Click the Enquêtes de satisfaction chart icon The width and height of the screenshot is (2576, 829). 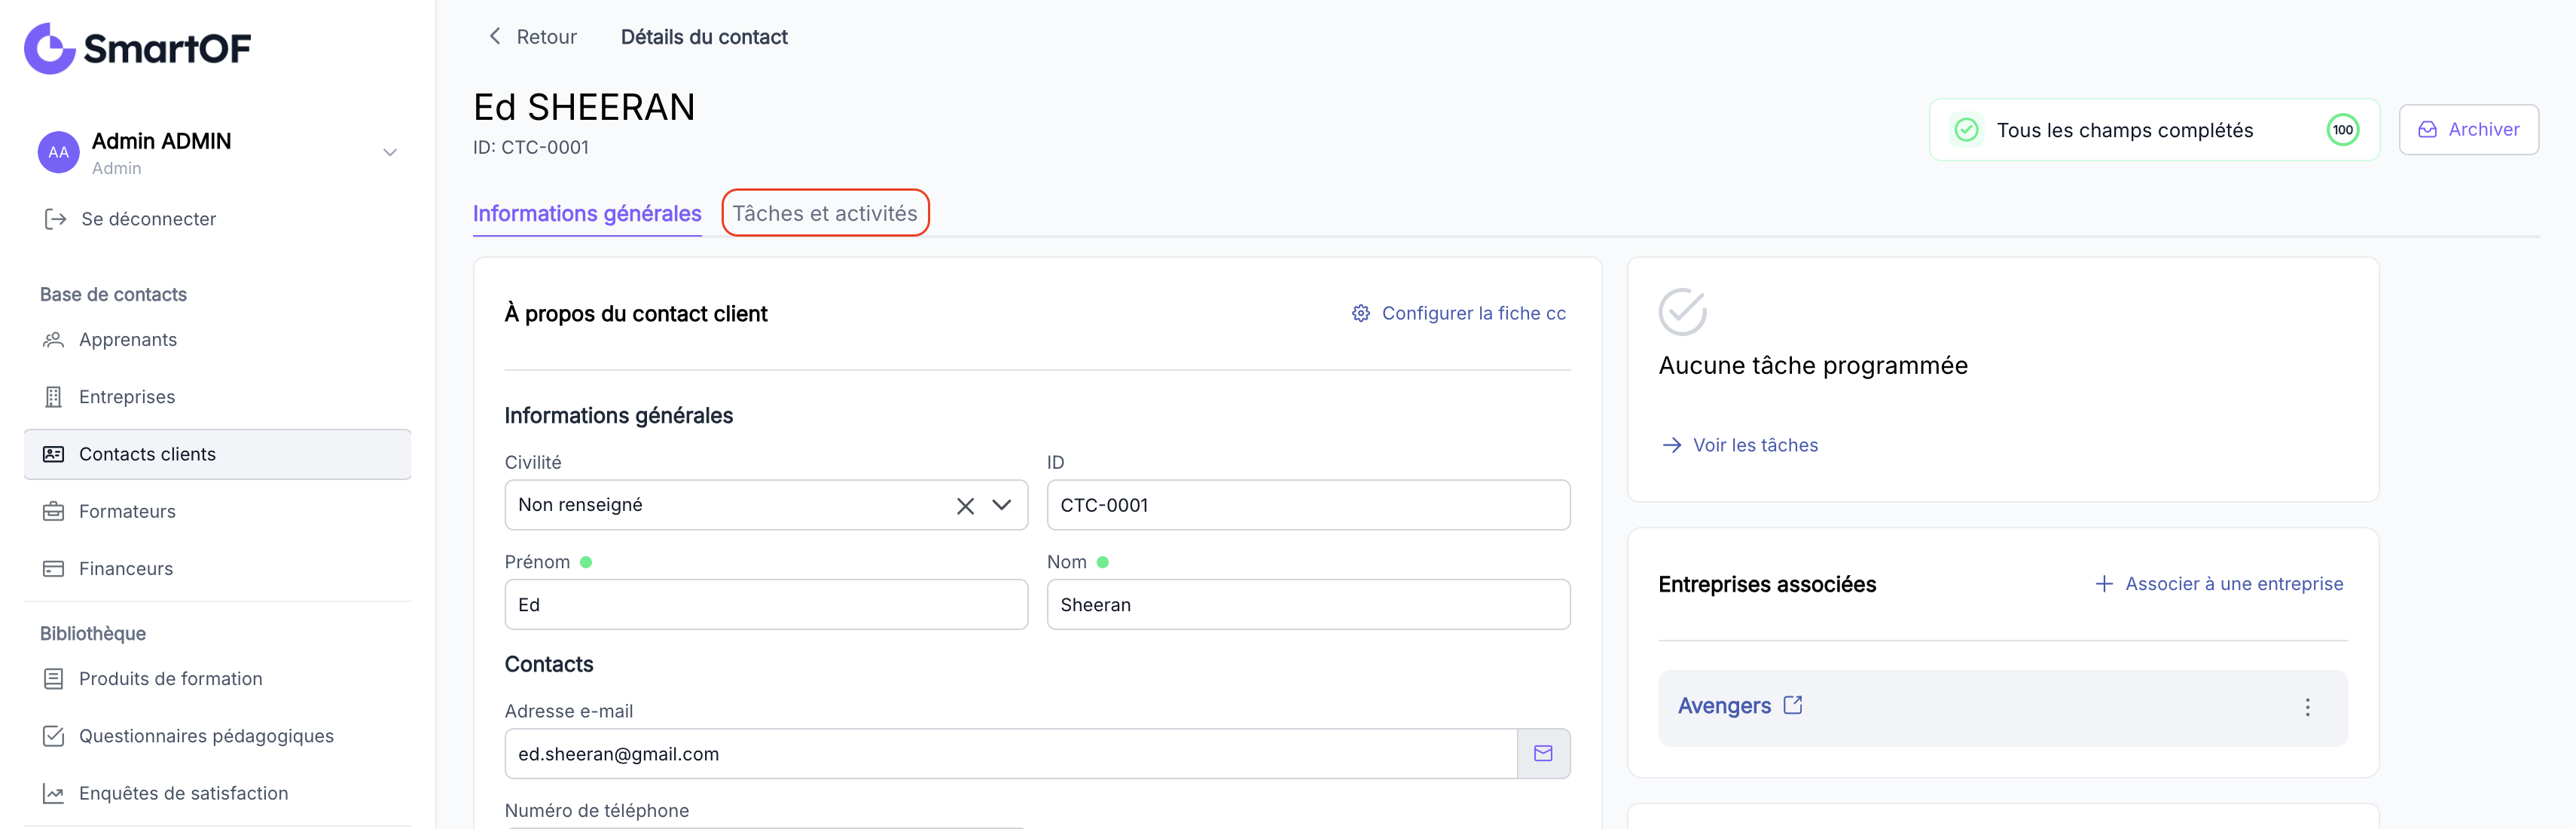[x=54, y=793]
